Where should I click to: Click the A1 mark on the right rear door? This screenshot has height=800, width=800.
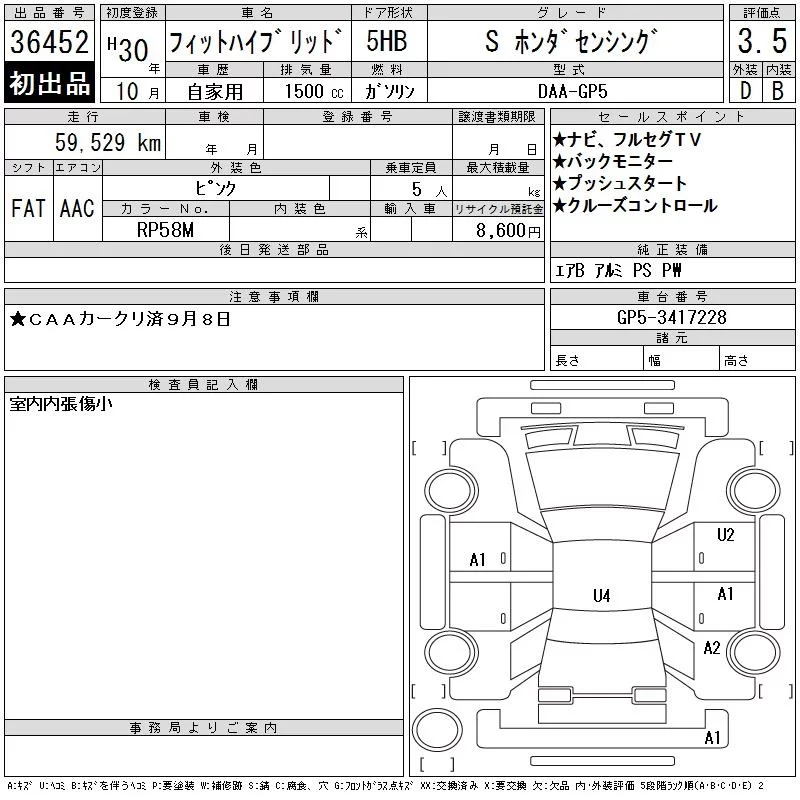pos(726,594)
